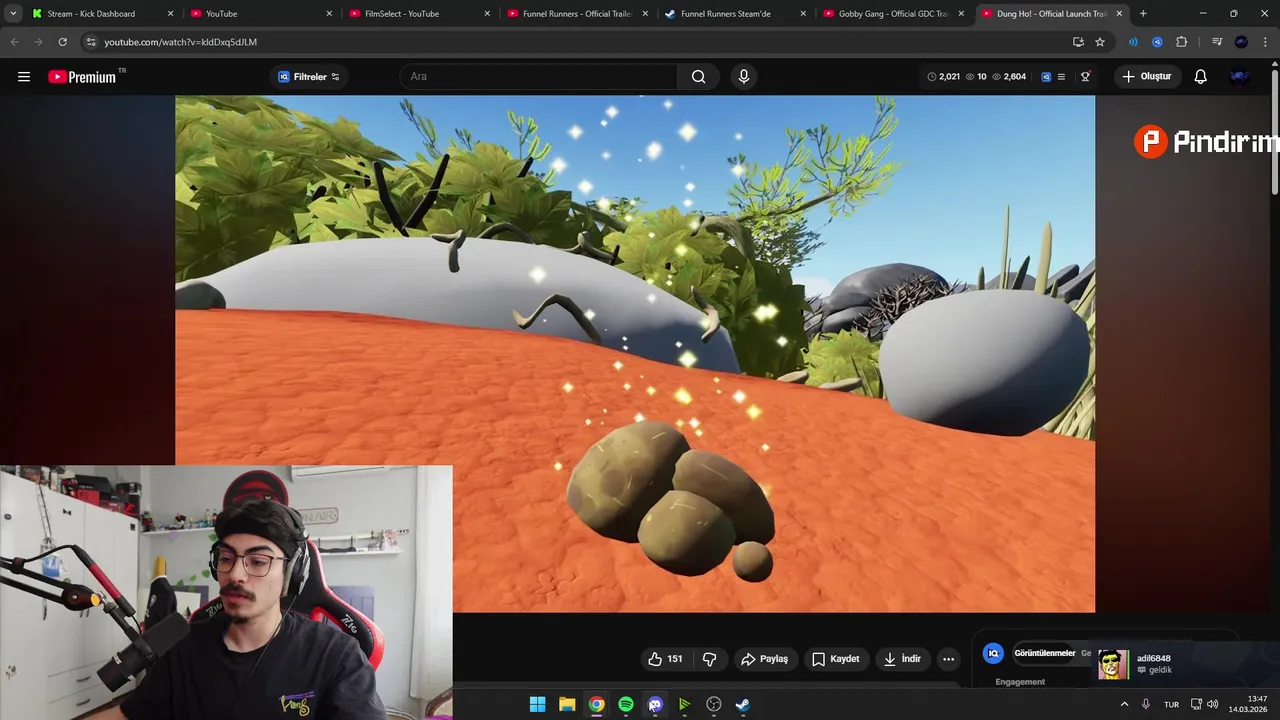Install app icon in address bar
The image size is (1280, 720).
click(x=1078, y=42)
